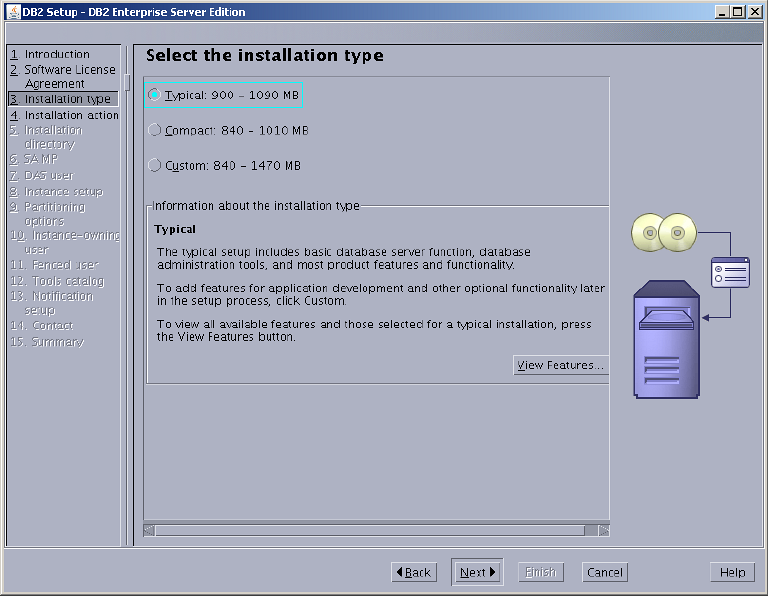Viewport: 768px width, 596px height.
Task: Select the Typical installation radio button
Action: (x=154, y=95)
